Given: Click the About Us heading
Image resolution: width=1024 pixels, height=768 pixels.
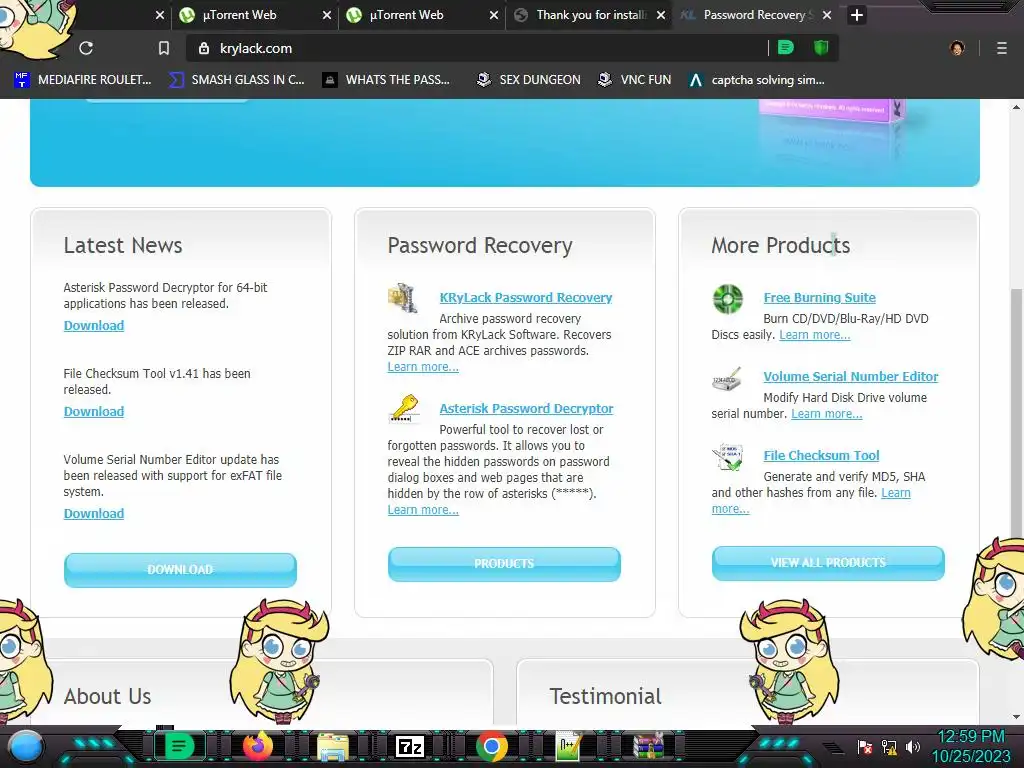Looking at the screenshot, I should [x=107, y=697].
